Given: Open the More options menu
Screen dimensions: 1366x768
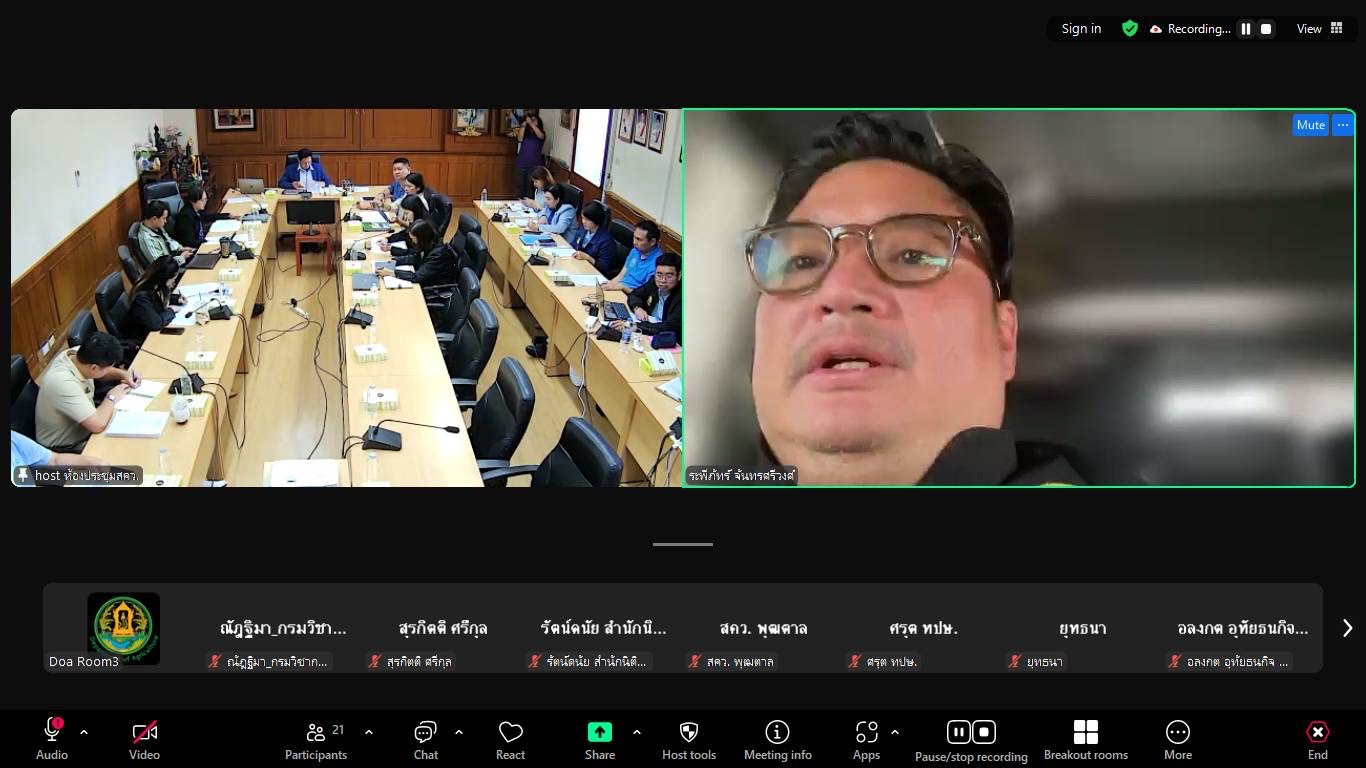Looking at the screenshot, I should pos(1177,740).
